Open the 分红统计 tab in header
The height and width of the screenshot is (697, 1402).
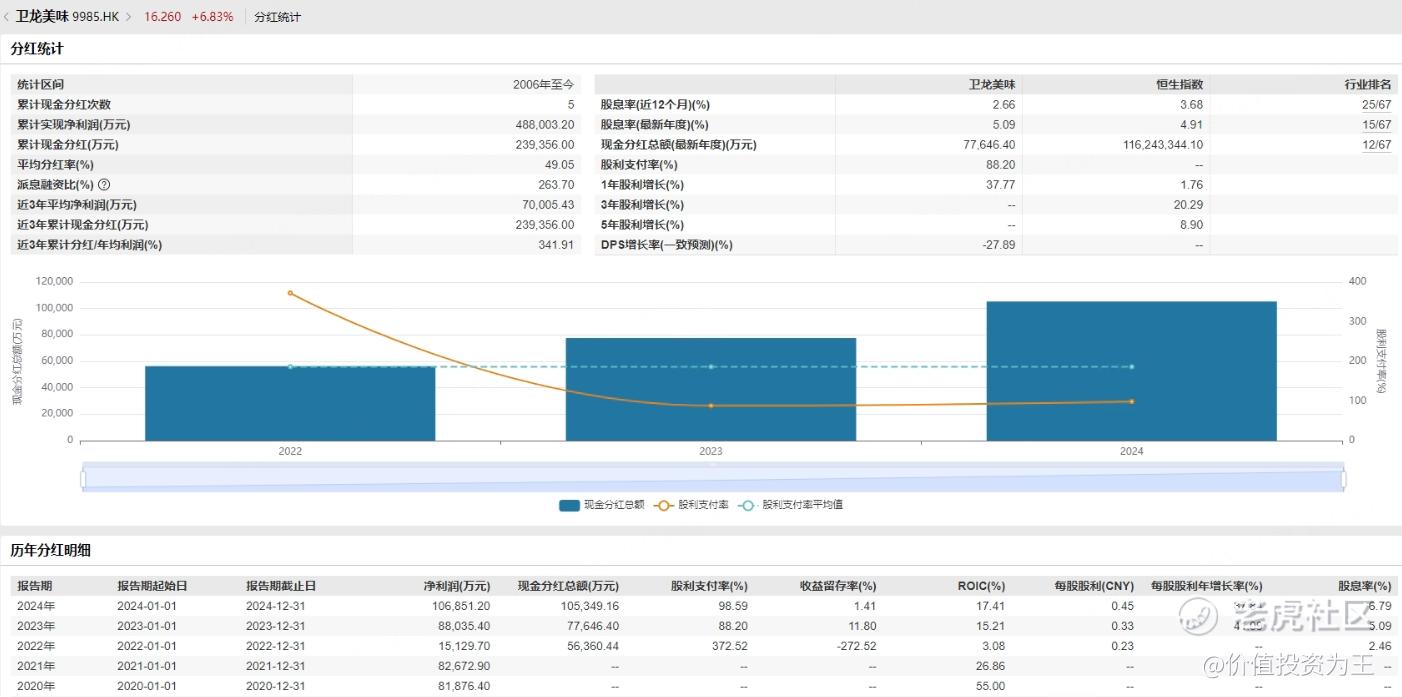[x=277, y=17]
